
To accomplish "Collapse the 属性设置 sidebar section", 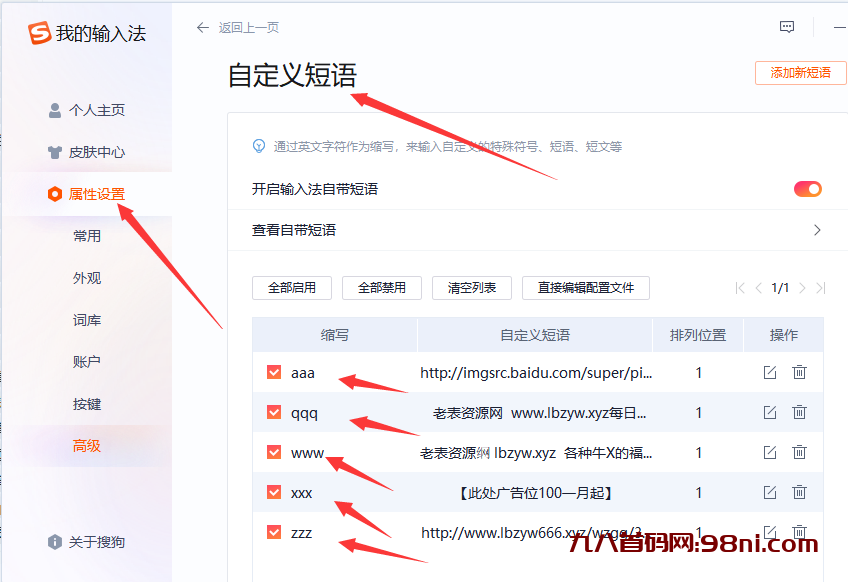I will pos(96,194).
